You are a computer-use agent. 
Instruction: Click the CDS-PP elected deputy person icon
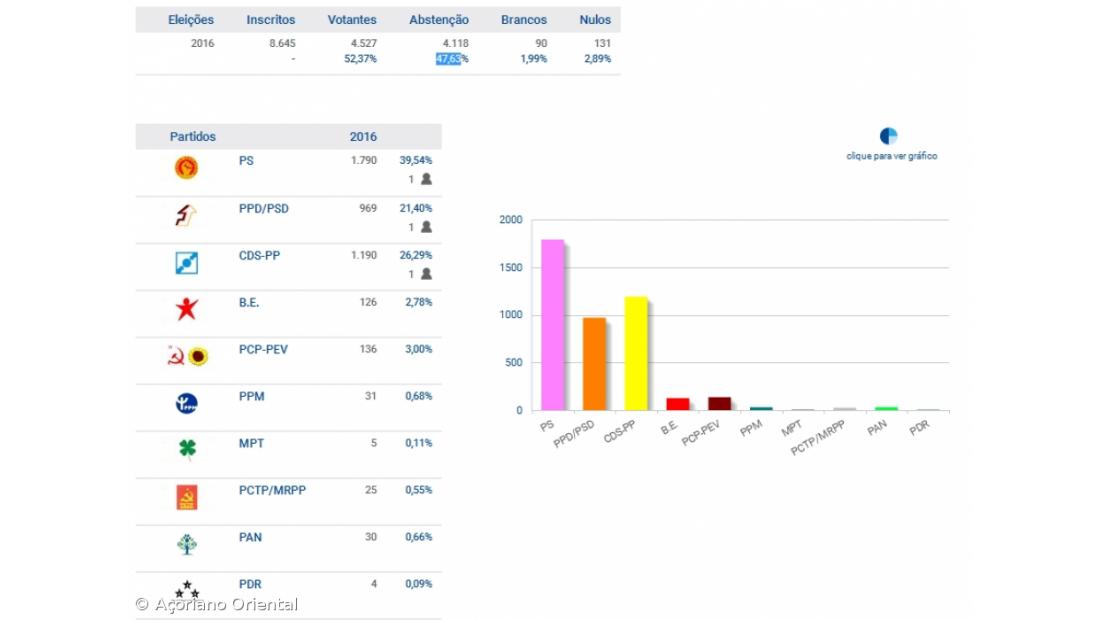[426, 274]
